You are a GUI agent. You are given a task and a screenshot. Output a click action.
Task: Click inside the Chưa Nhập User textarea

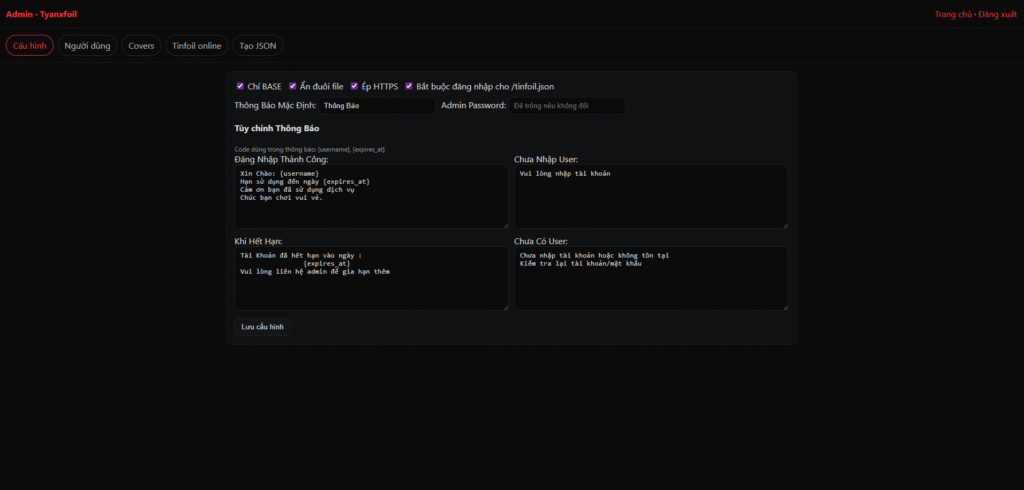[x=650, y=196]
